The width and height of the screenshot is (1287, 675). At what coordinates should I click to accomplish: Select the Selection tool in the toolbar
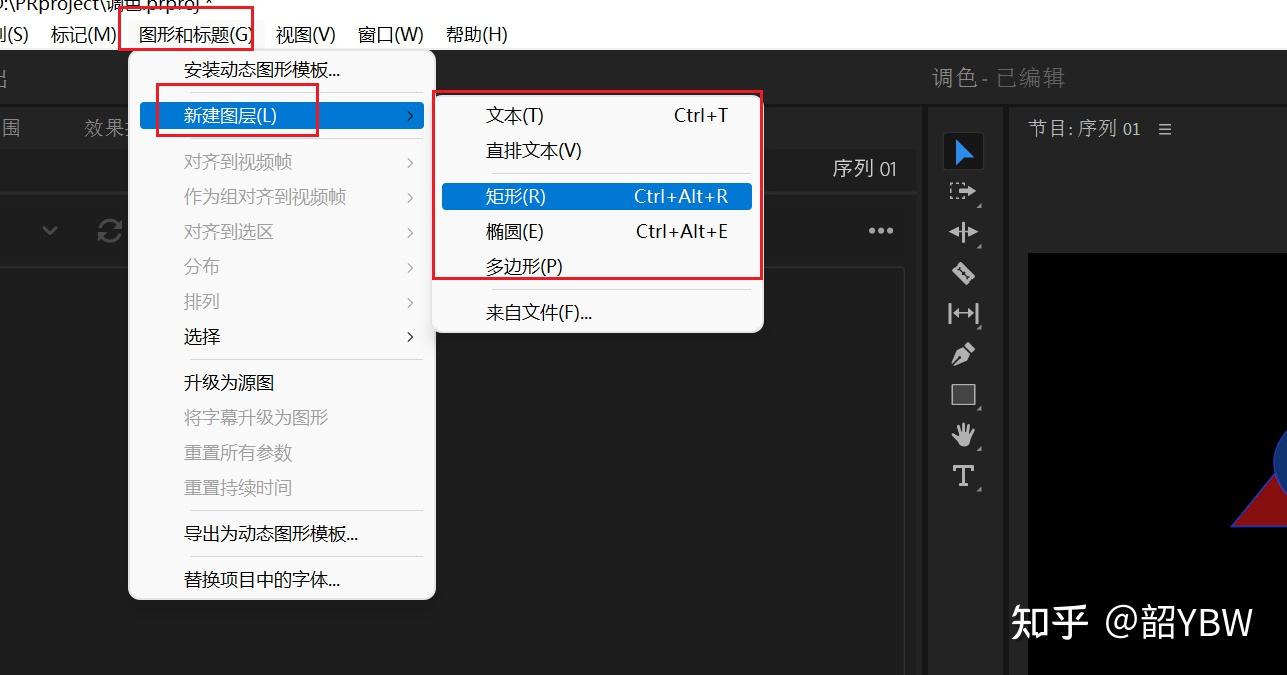point(963,151)
